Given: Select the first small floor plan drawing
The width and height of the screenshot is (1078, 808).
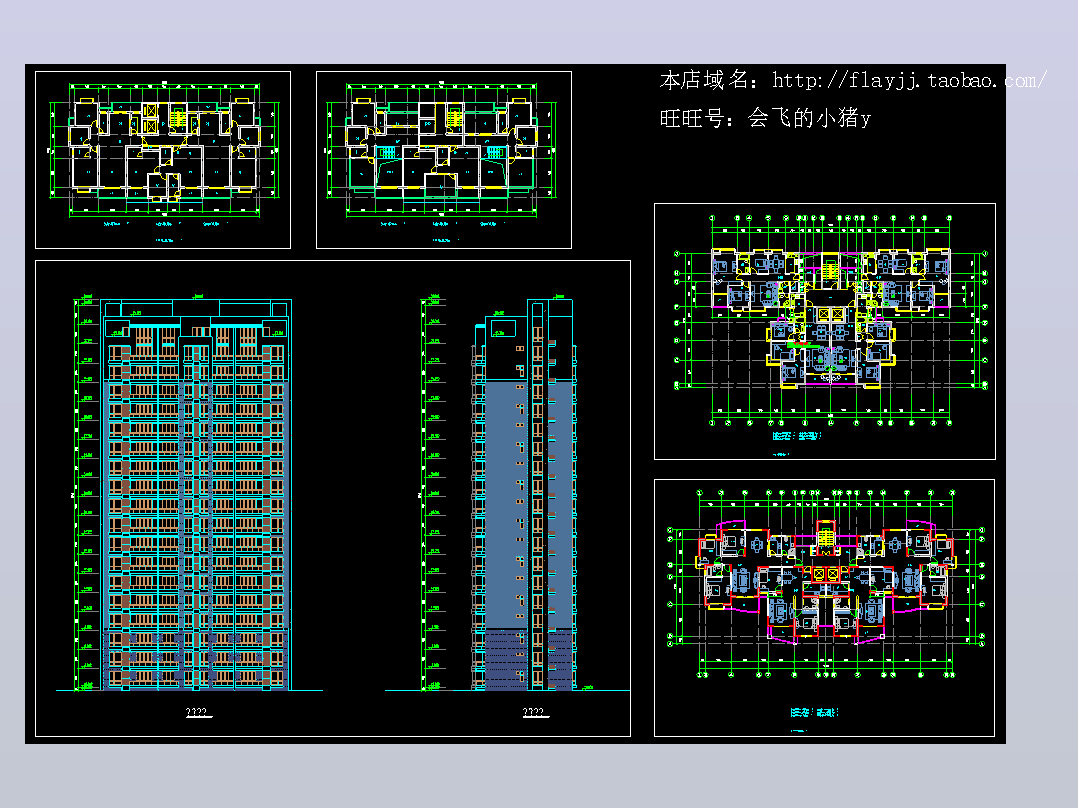Looking at the screenshot, I should (x=163, y=160).
